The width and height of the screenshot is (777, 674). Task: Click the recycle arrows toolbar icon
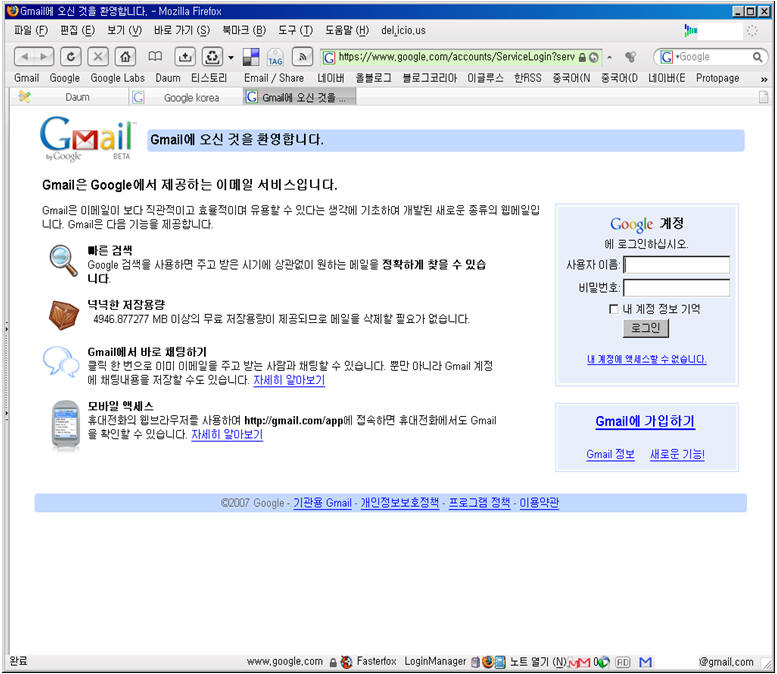click(212, 57)
